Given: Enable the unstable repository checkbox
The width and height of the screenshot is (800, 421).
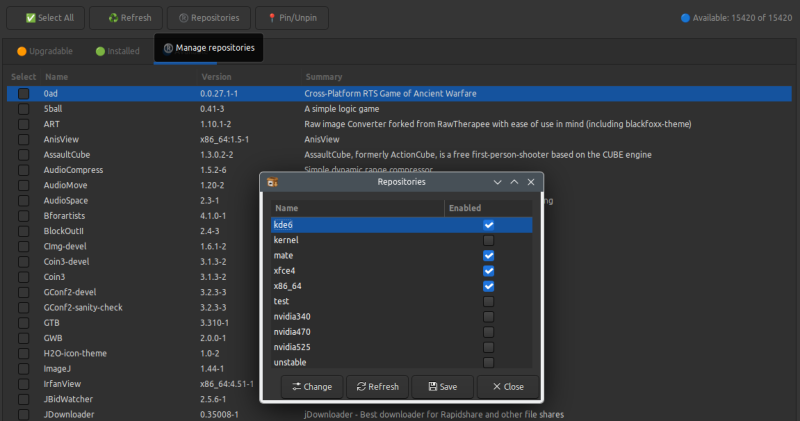Looking at the screenshot, I should [x=488, y=362].
